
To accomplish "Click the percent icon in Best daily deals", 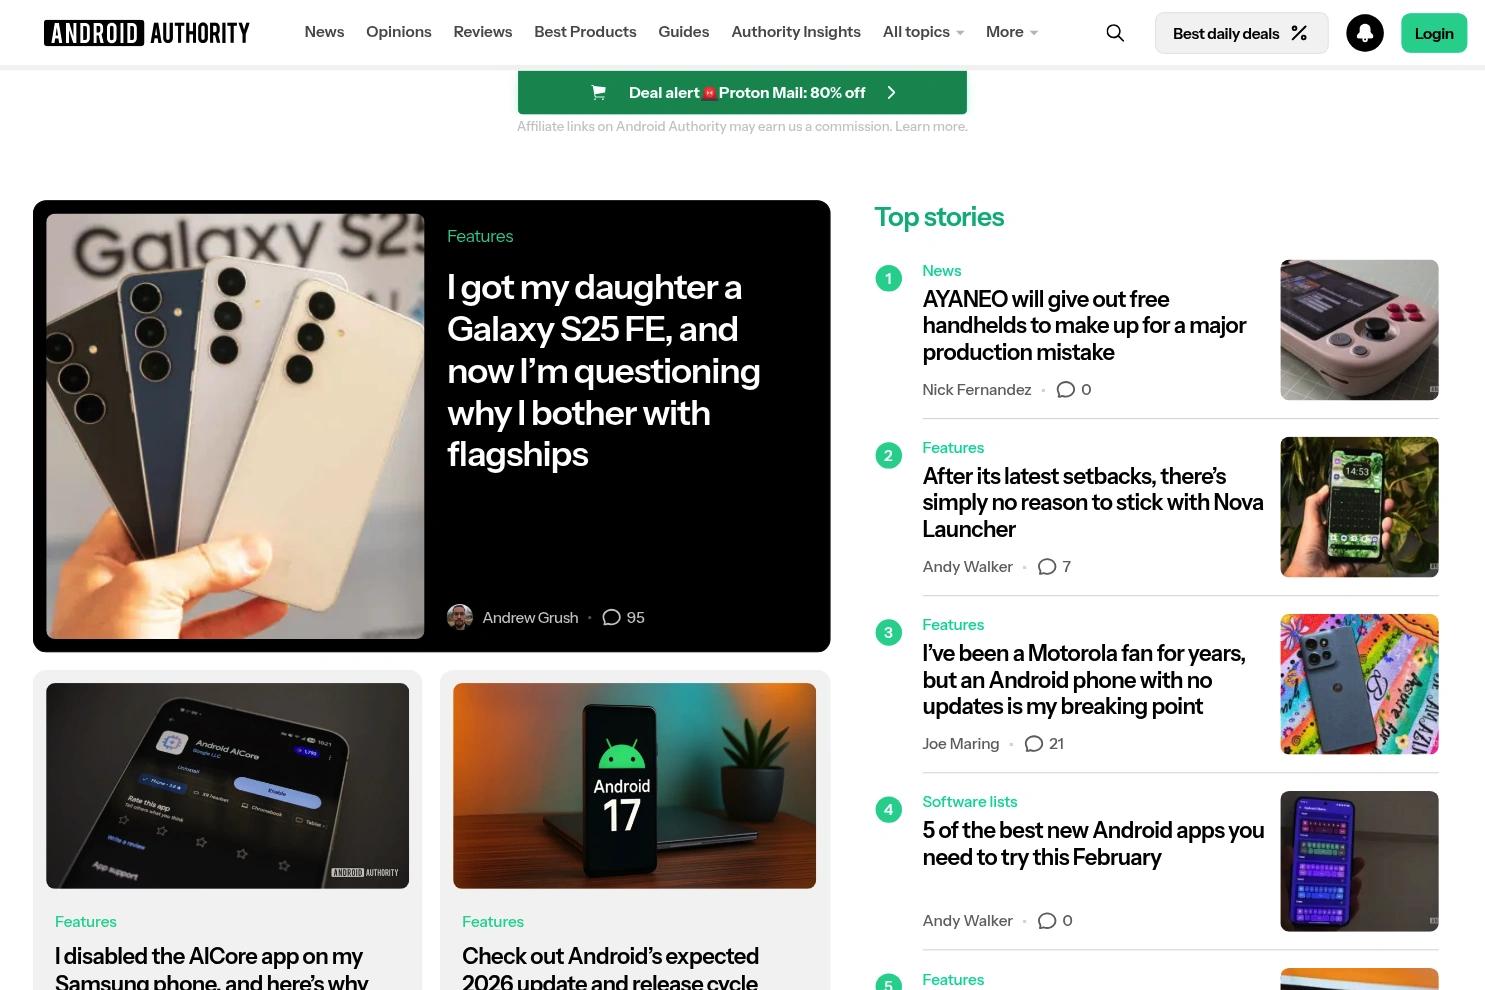I will [1299, 33].
